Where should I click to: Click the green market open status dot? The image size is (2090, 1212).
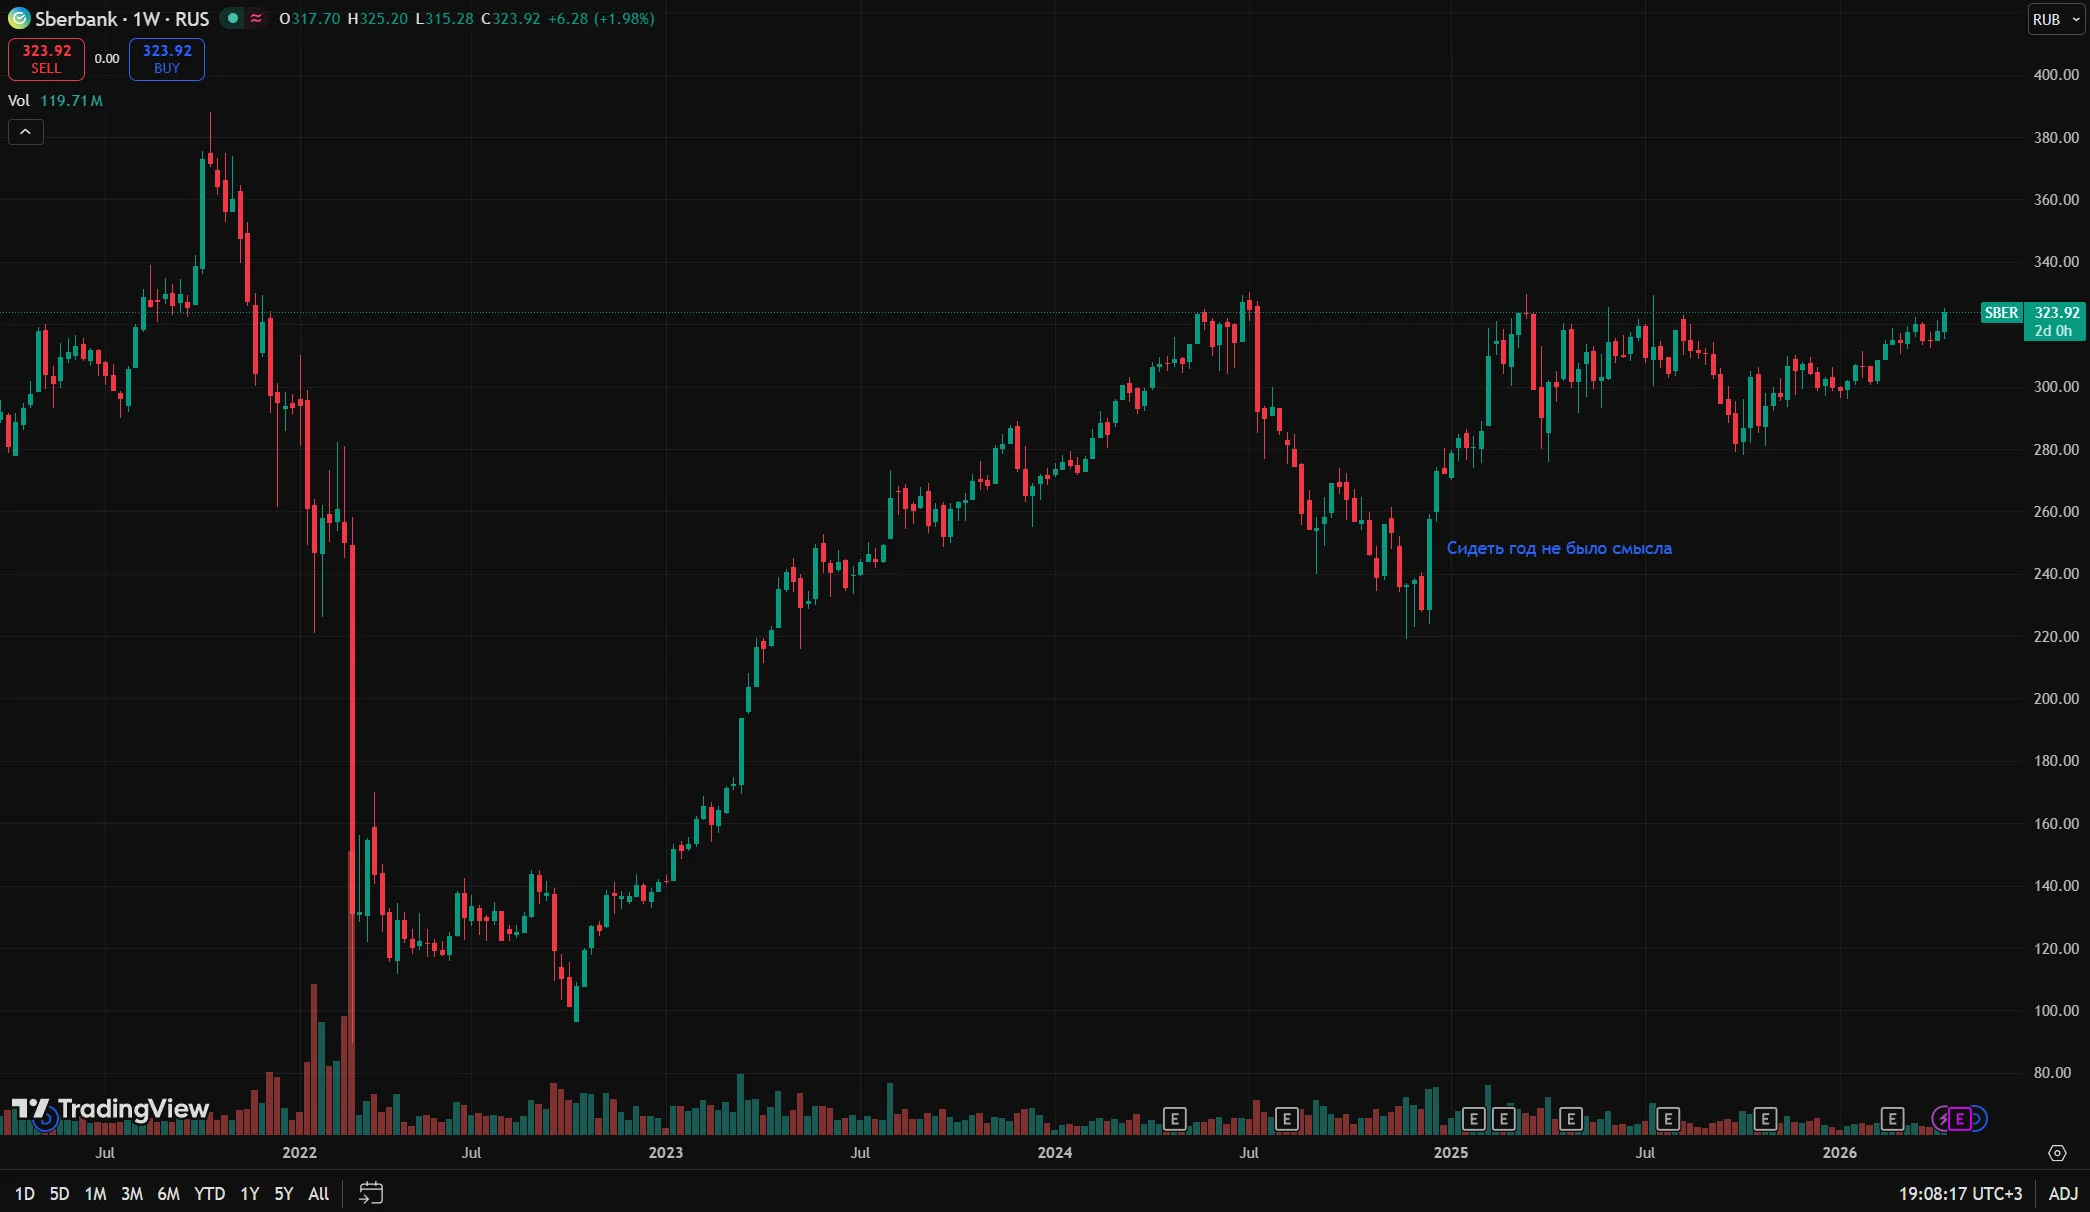[233, 19]
